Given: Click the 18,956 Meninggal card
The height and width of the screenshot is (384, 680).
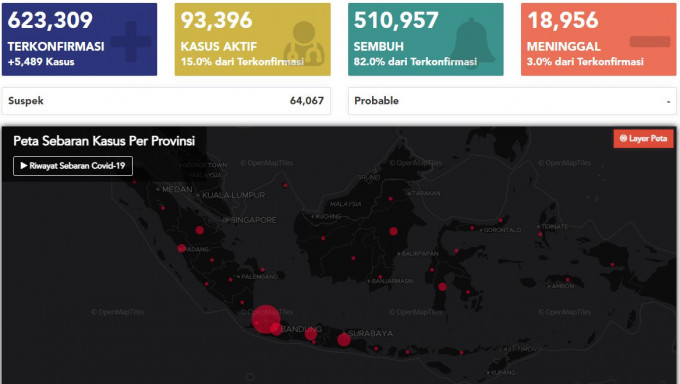Looking at the screenshot, I should pos(598,39).
